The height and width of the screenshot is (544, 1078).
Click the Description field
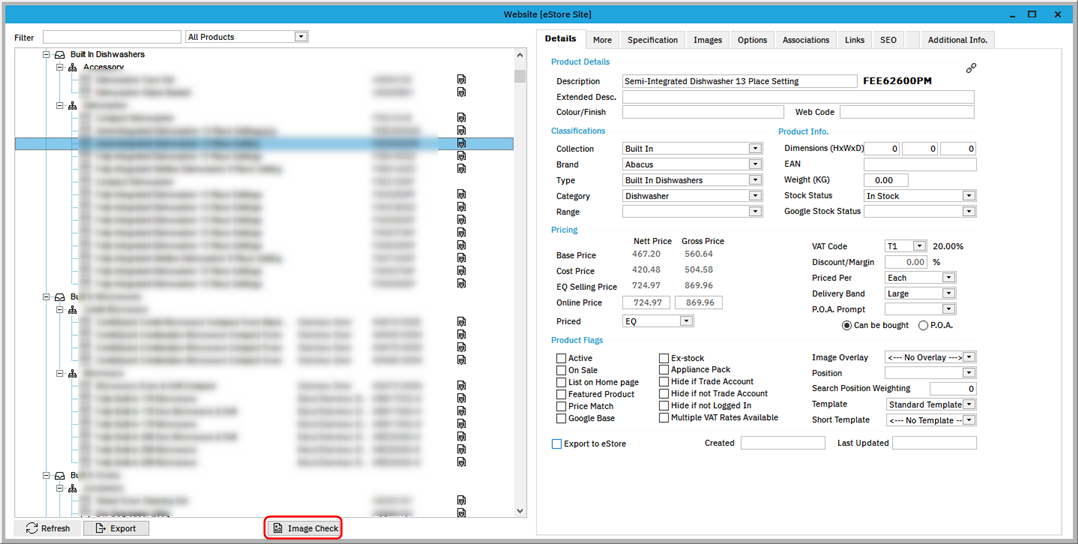click(x=739, y=81)
